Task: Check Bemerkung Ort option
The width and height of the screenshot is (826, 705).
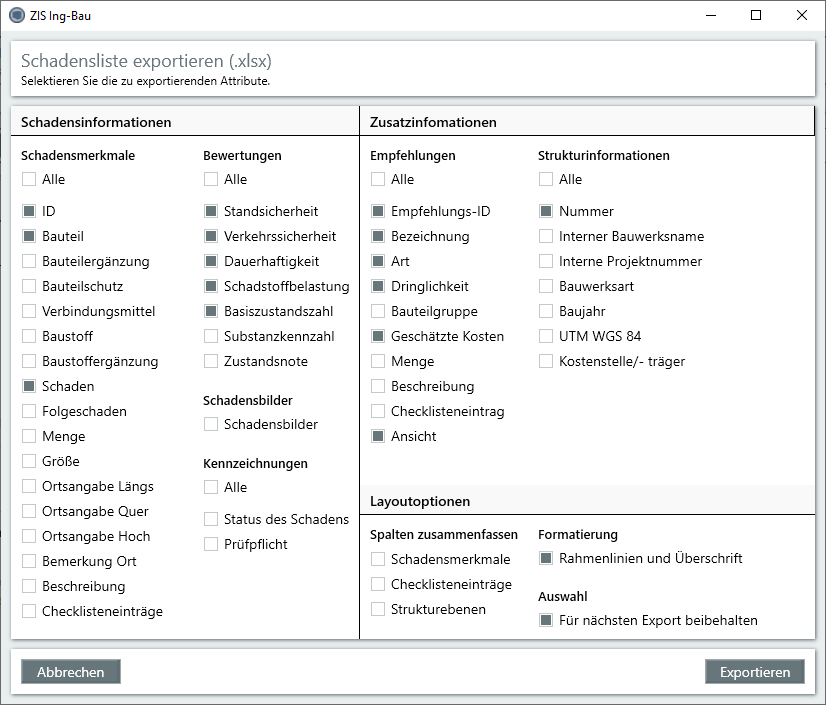Action: pos(29,561)
